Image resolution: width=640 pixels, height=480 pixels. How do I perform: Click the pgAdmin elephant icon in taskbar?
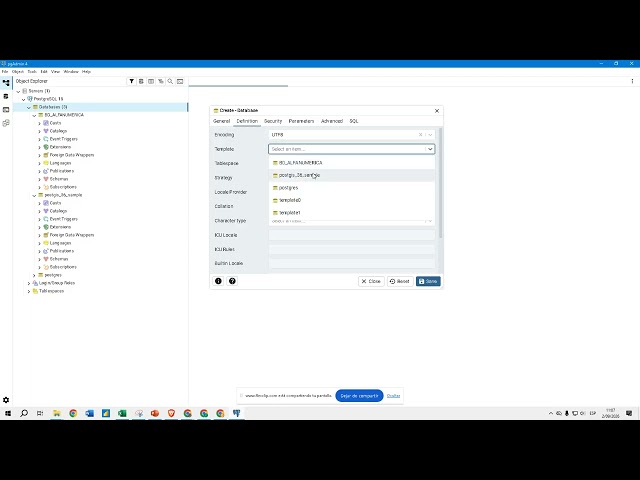click(236, 413)
